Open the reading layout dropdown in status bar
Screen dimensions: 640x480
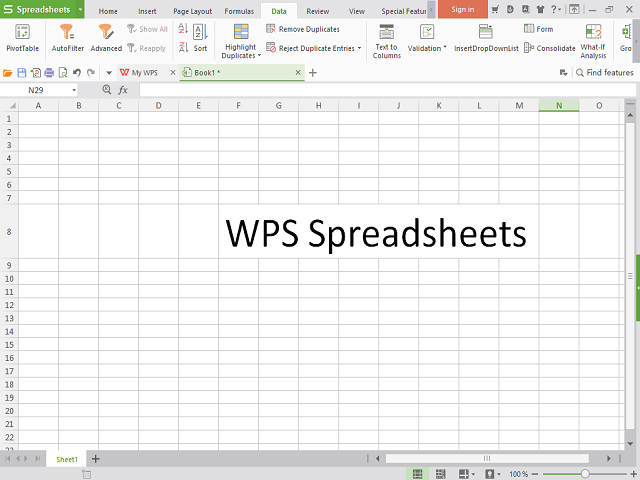tap(473, 474)
